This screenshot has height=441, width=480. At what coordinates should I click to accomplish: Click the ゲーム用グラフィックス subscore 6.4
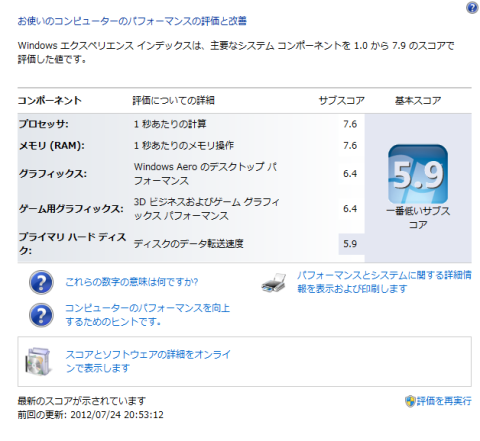350,209
